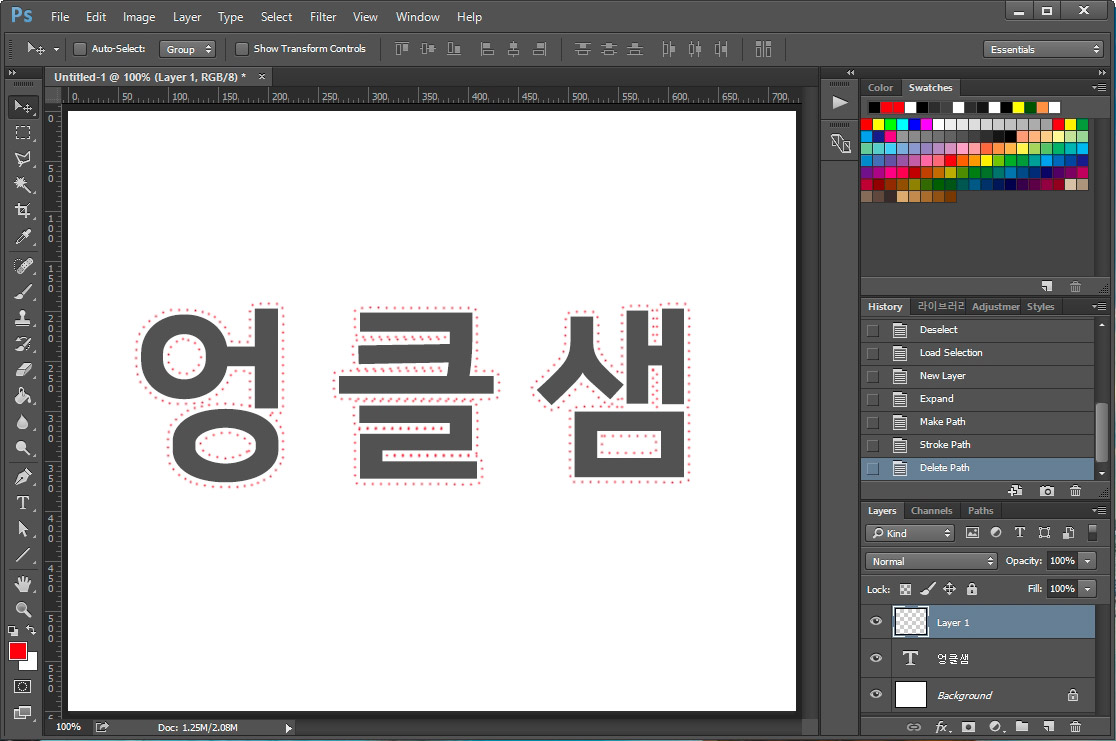Screen dimensions: 1116x741
Task: Choose the Polygonal Lasso tool
Action: tap(23, 159)
